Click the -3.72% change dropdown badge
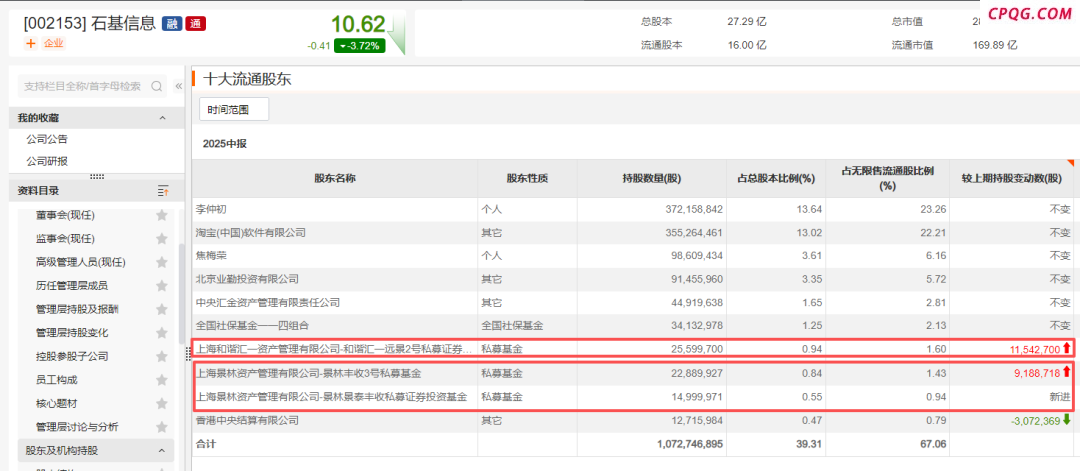1080x471 pixels. pos(359,46)
